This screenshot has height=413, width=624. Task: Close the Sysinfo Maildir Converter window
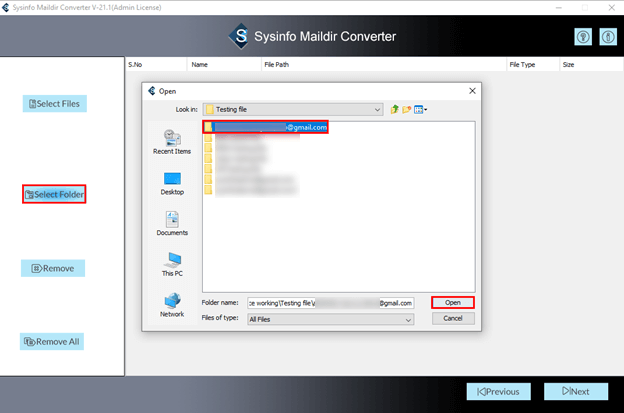[612, 8]
